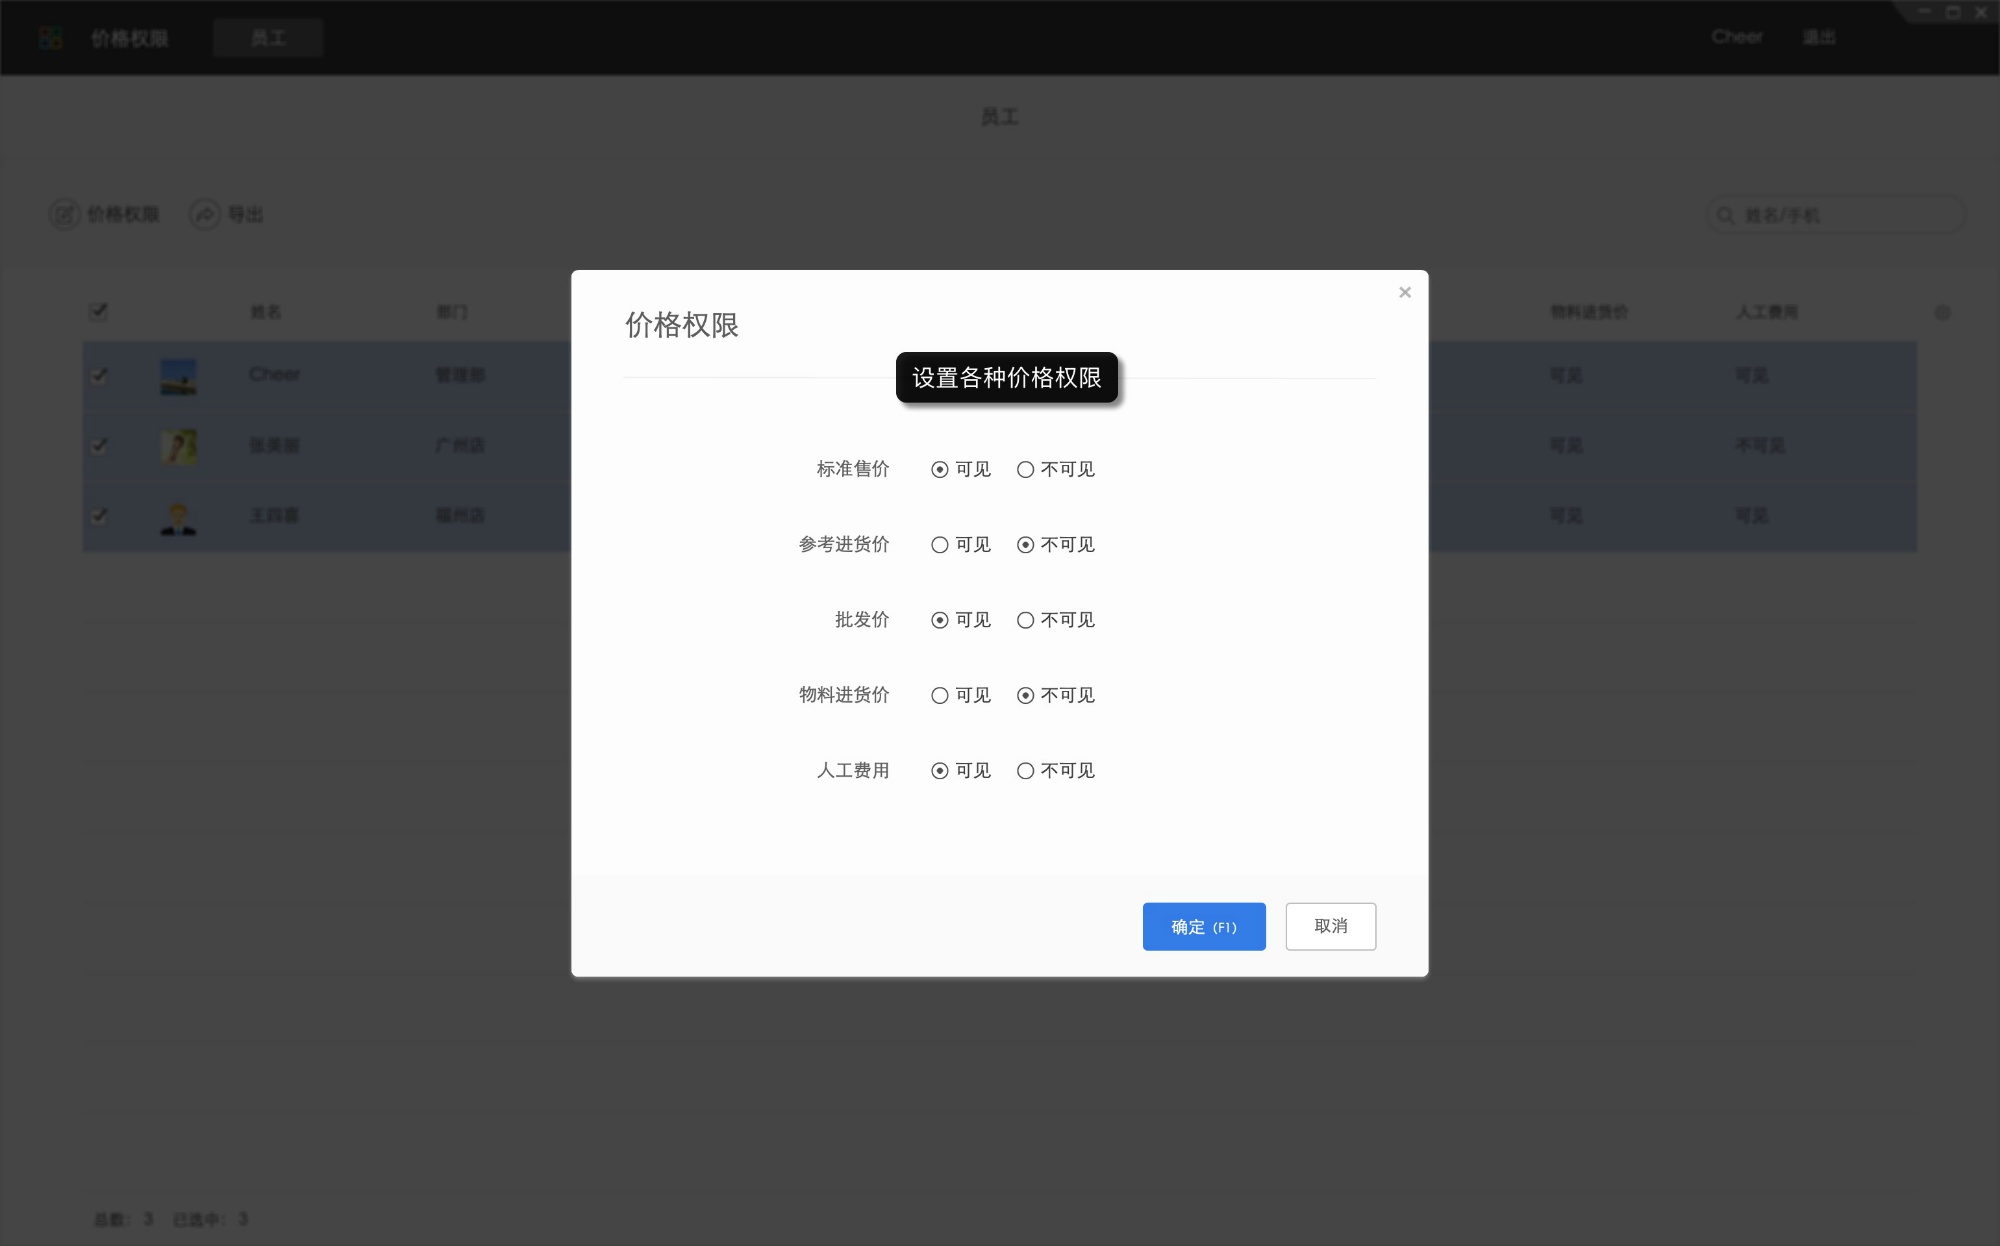Click the 姓名/手机 search input field
This screenshot has height=1246, width=2000.
coord(1850,214)
